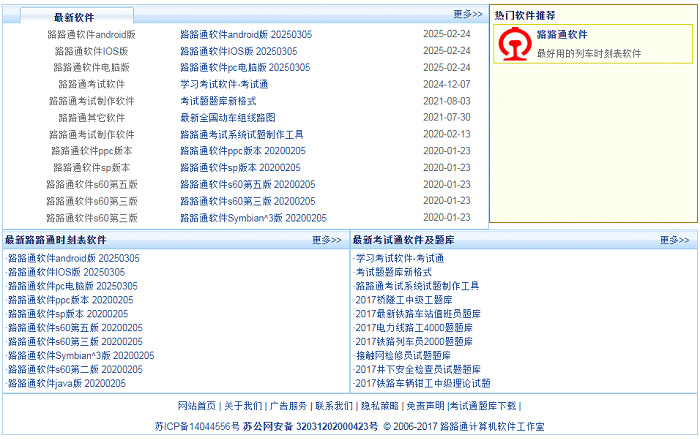Open 2017最新铁路车站值班员题库 link
The height and width of the screenshot is (439, 700).
click(x=418, y=314)
